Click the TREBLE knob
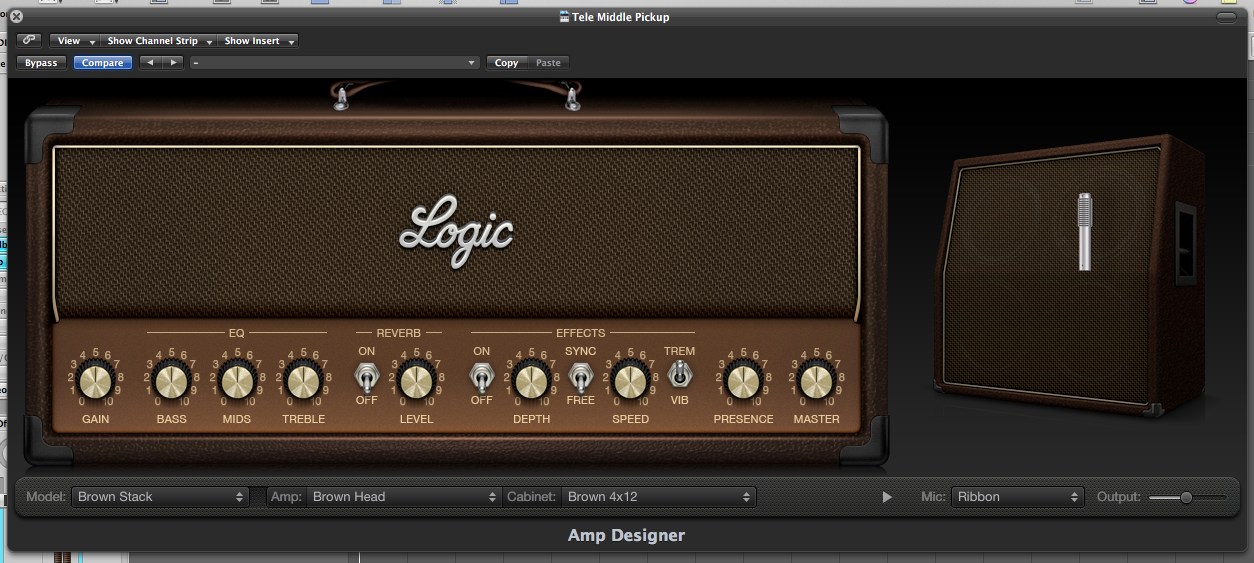 pos(303,381)
